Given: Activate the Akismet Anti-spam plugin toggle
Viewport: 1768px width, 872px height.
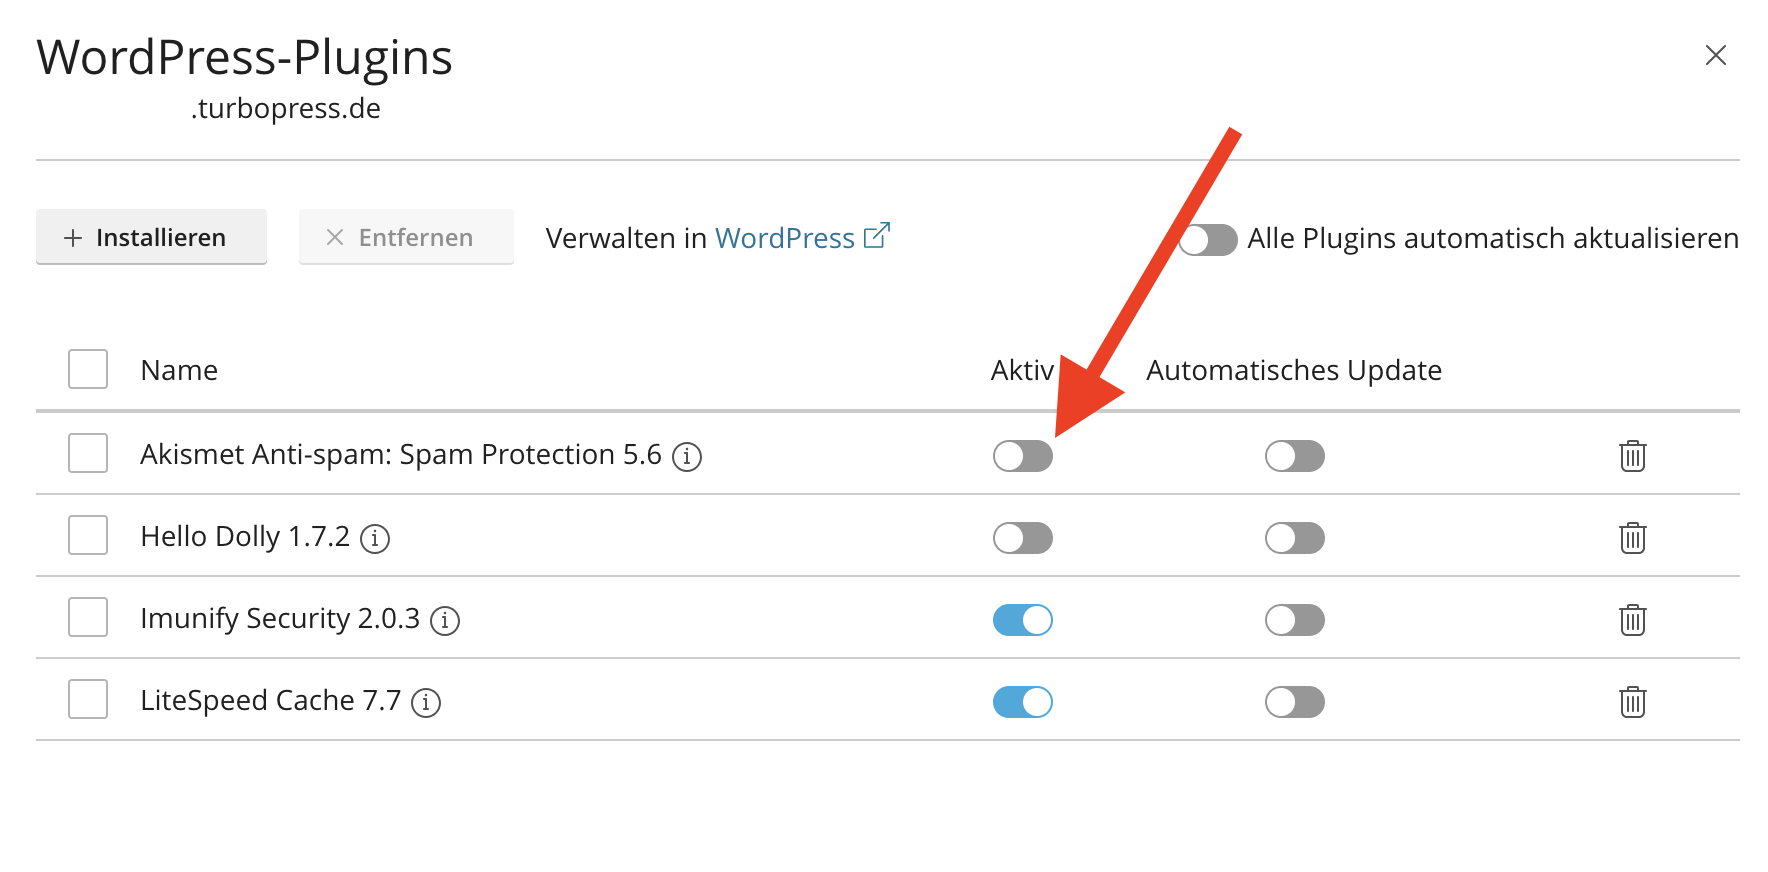Looking at the screenshot, I should point(1022,456).
